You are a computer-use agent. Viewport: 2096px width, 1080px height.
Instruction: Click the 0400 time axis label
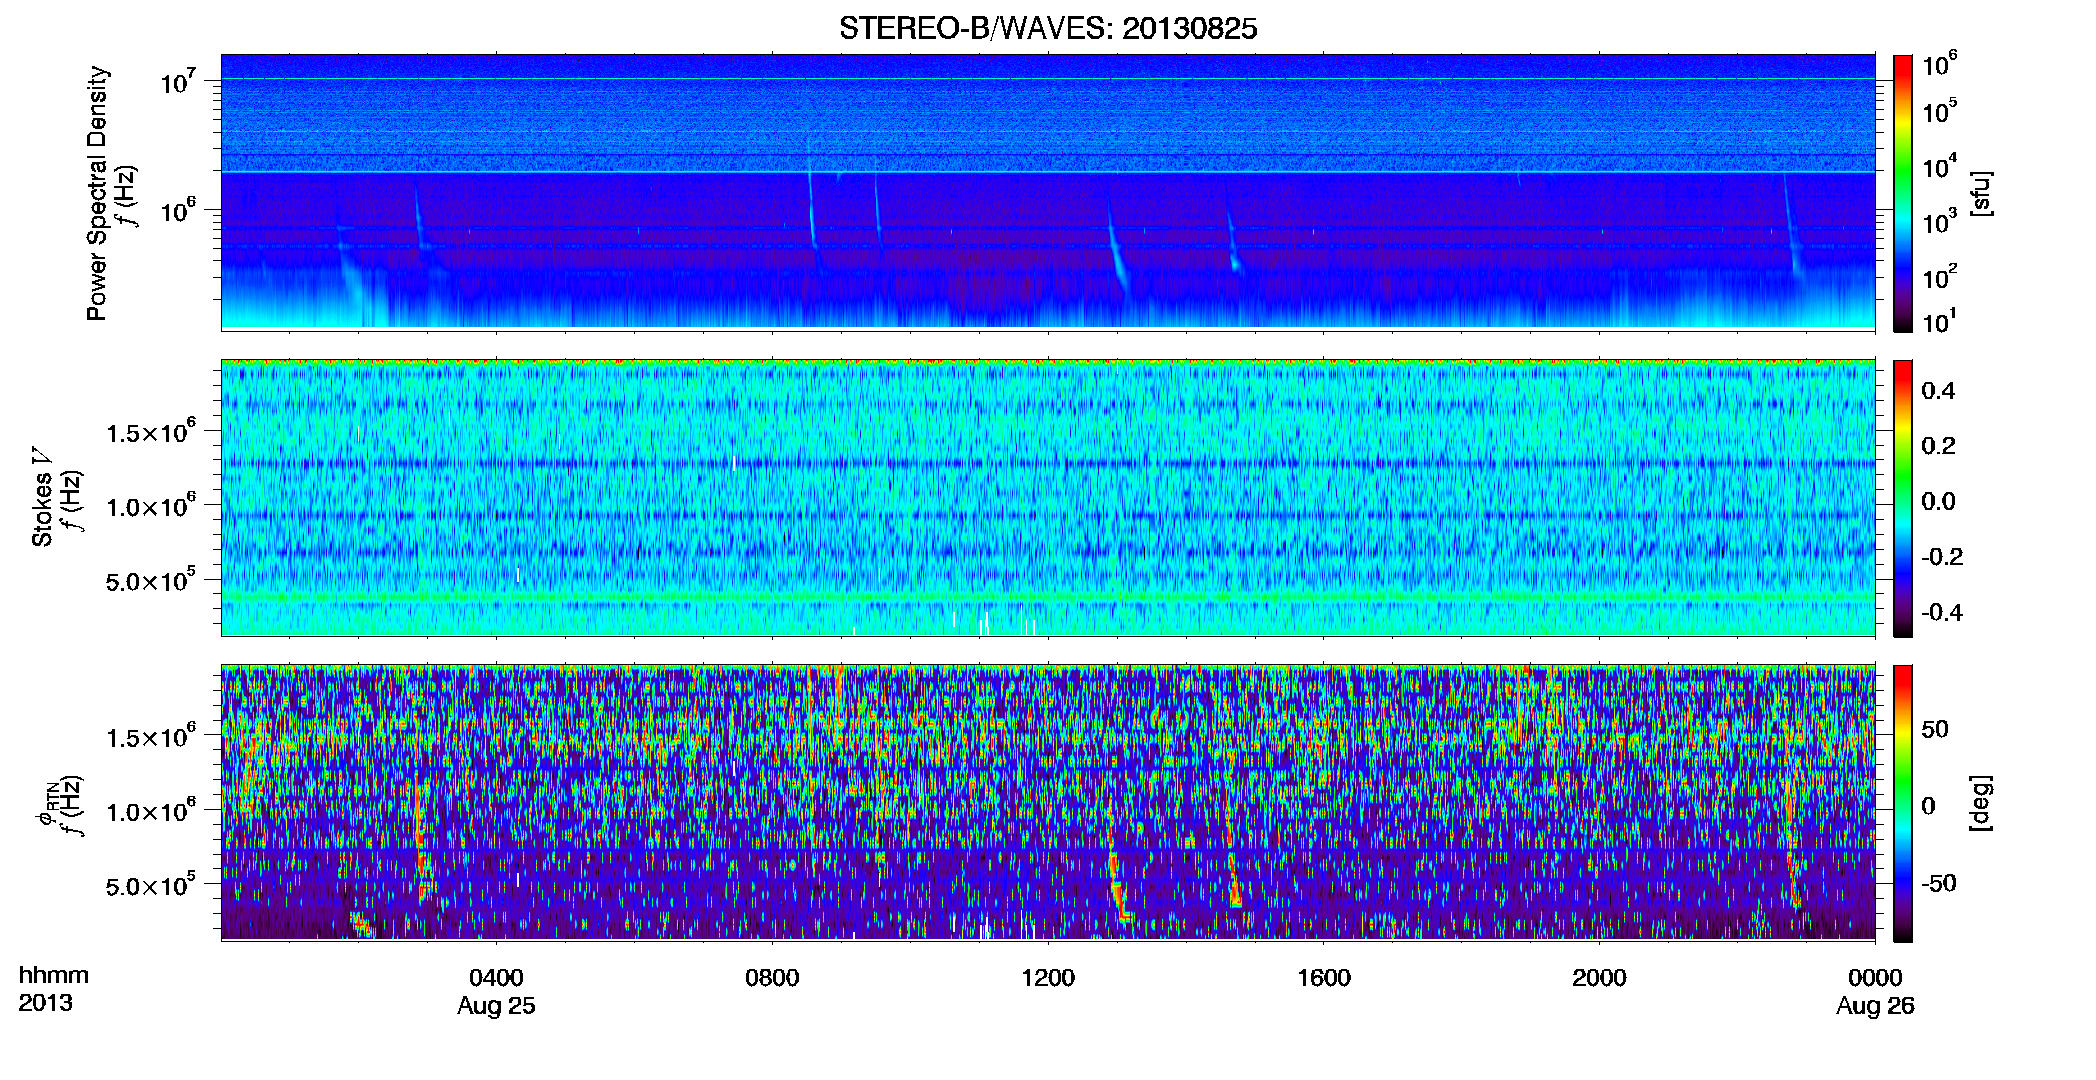pos(496,977)
